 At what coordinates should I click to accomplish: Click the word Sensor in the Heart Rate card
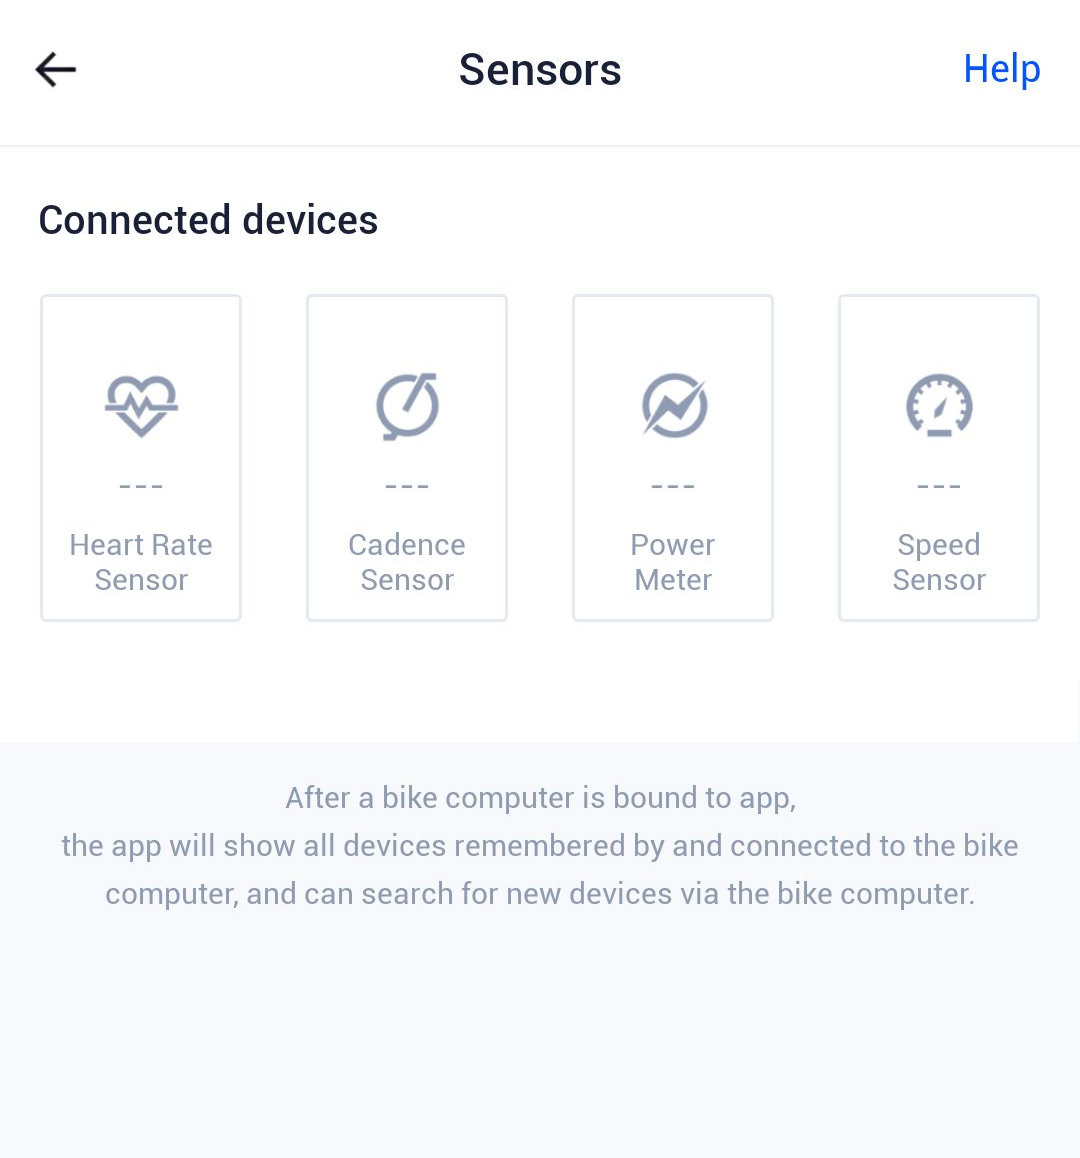coord(141,580)
